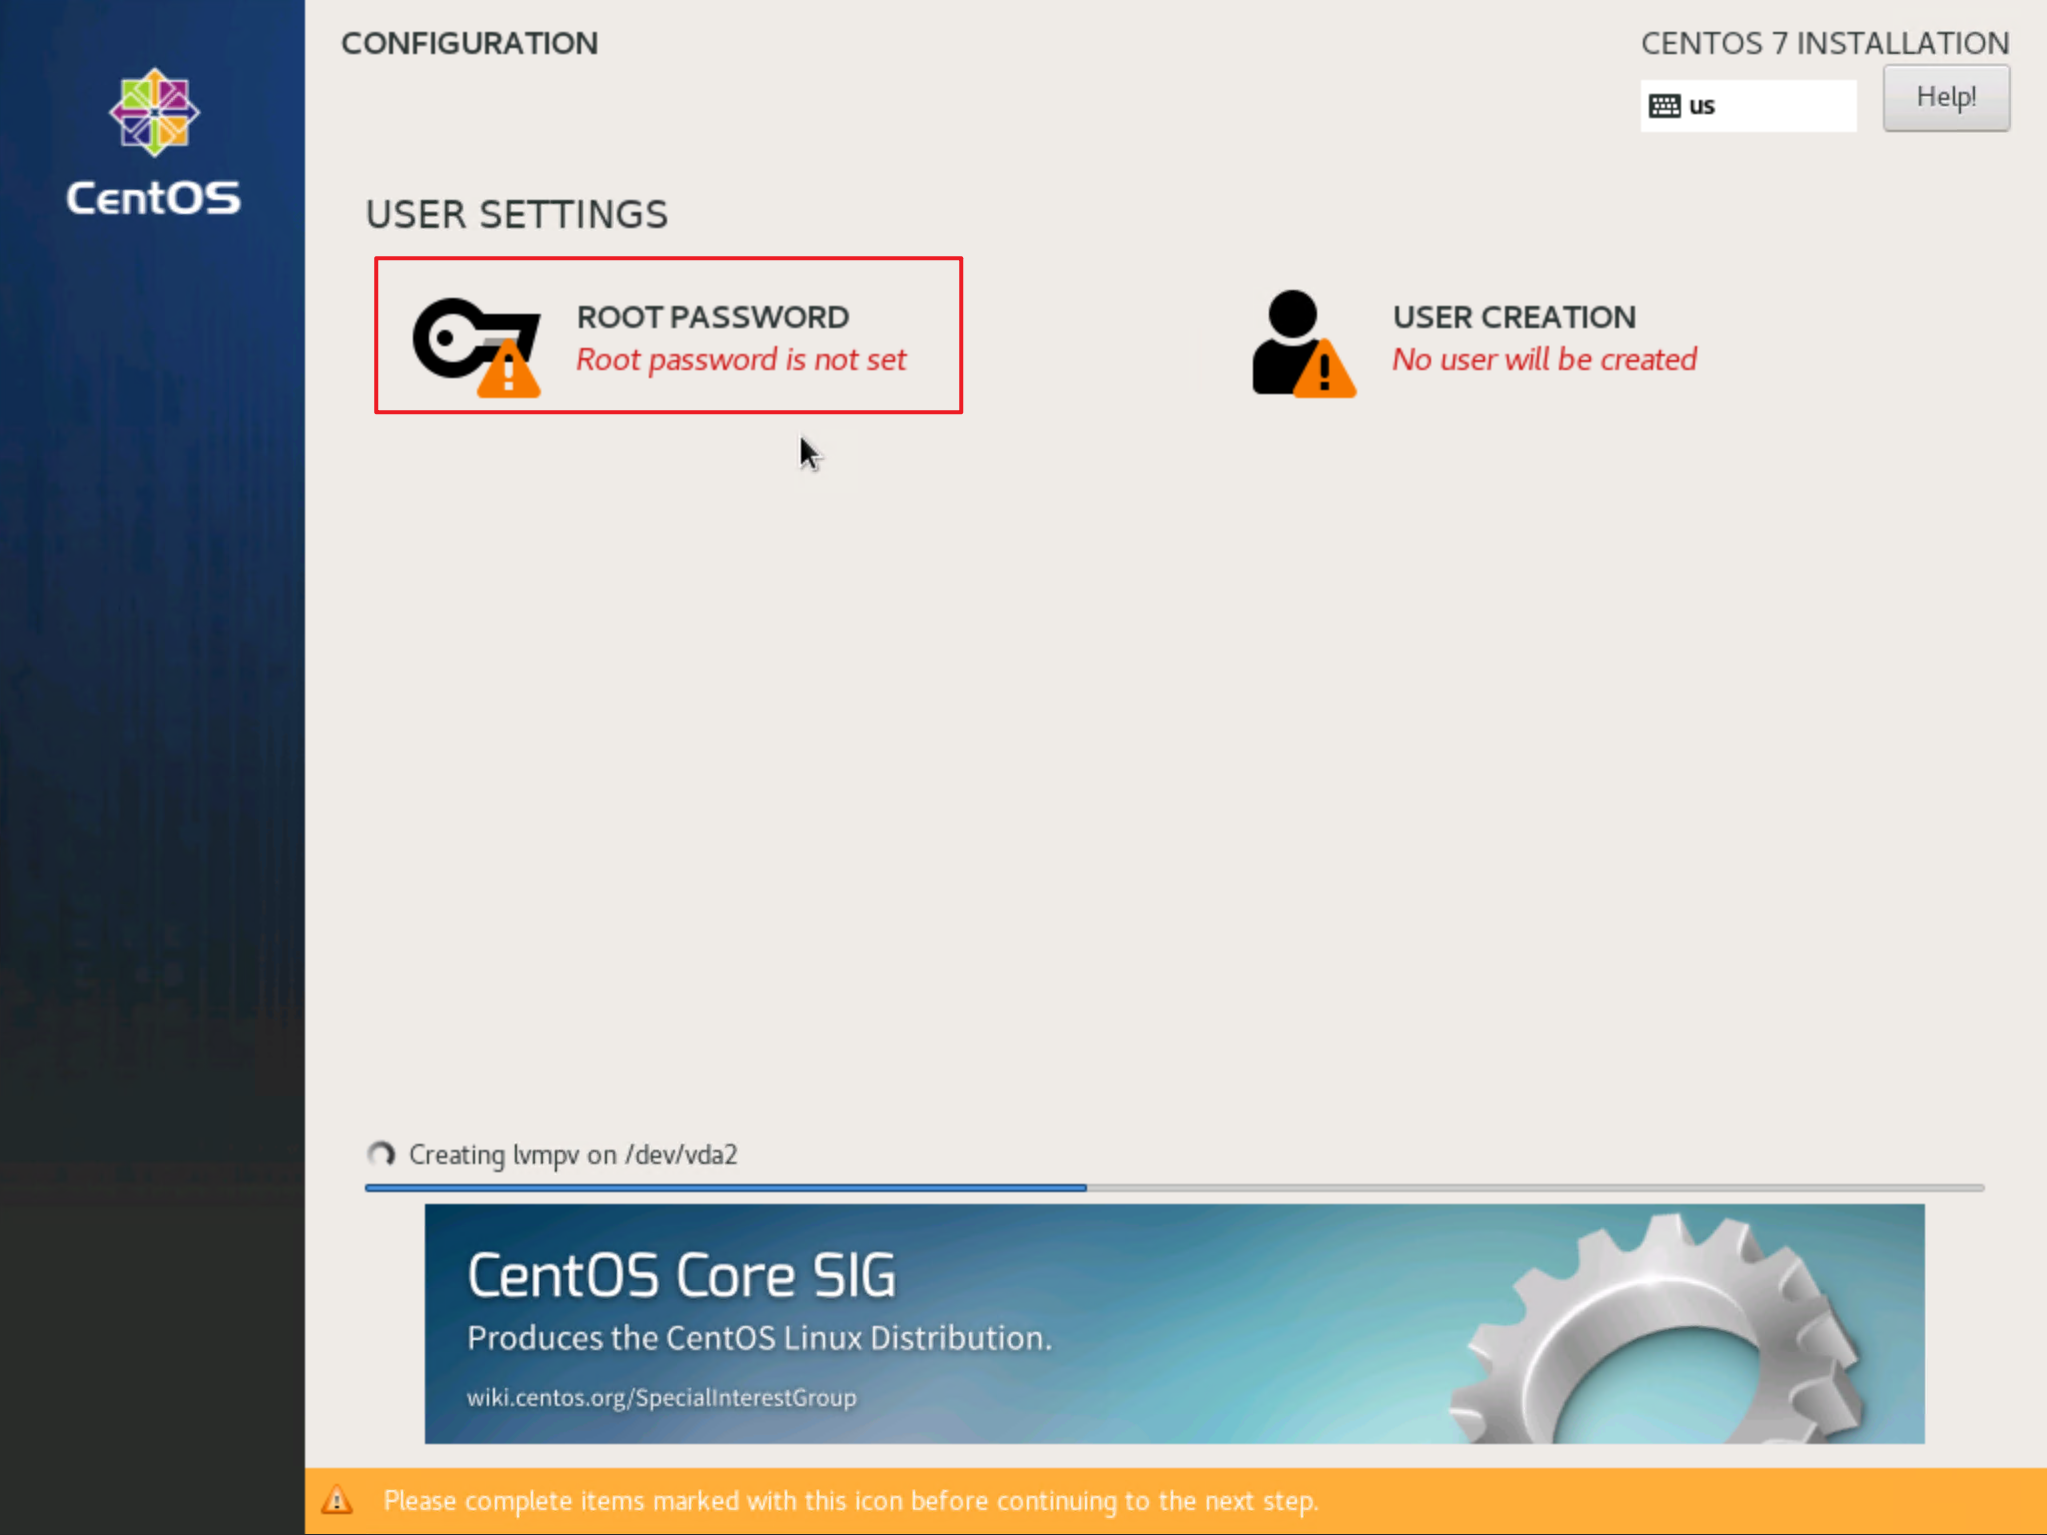
Task: Open ROOT PASSWORD settings
Action: (712, 317)
